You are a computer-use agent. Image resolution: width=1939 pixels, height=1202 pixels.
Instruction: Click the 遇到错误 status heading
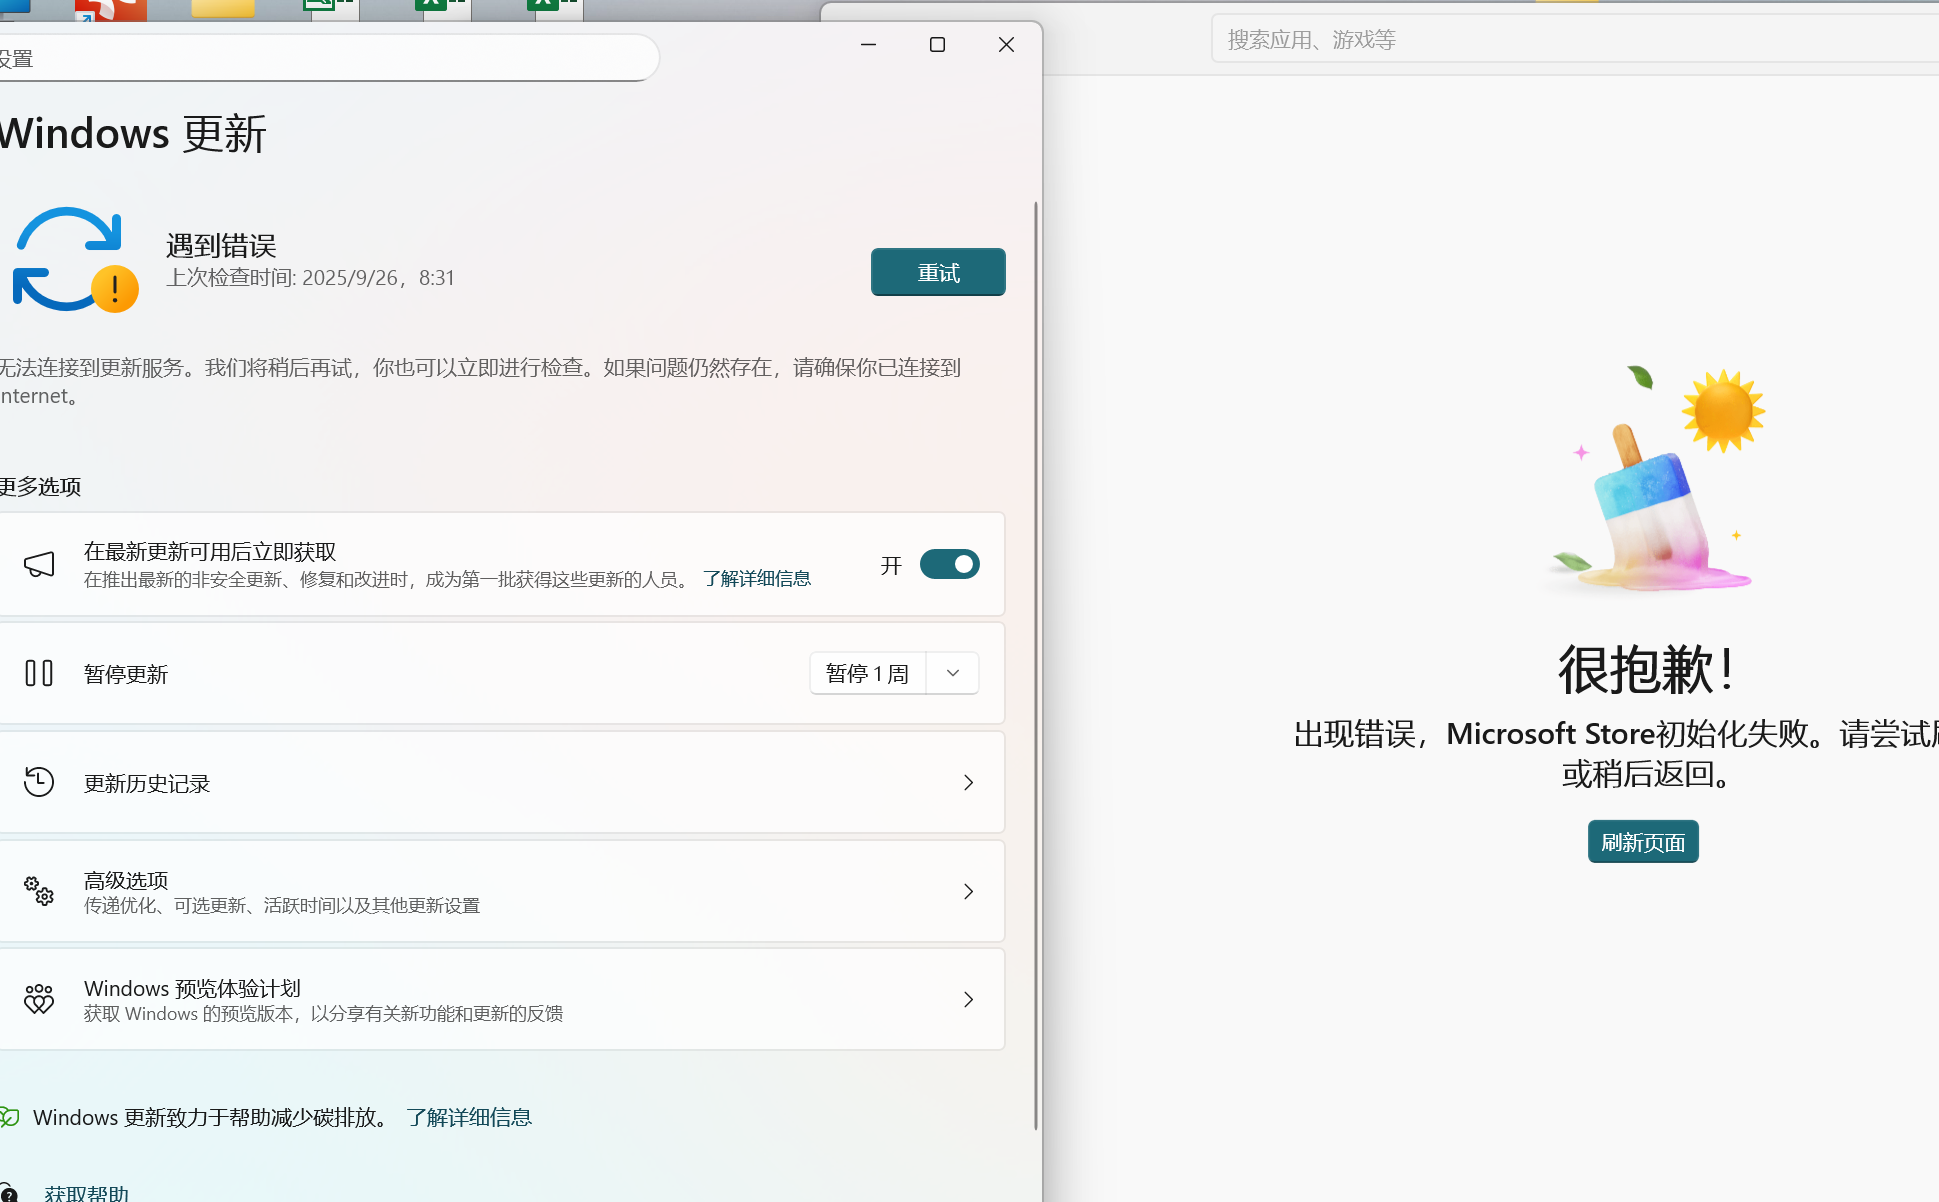(x=221, y=245)
